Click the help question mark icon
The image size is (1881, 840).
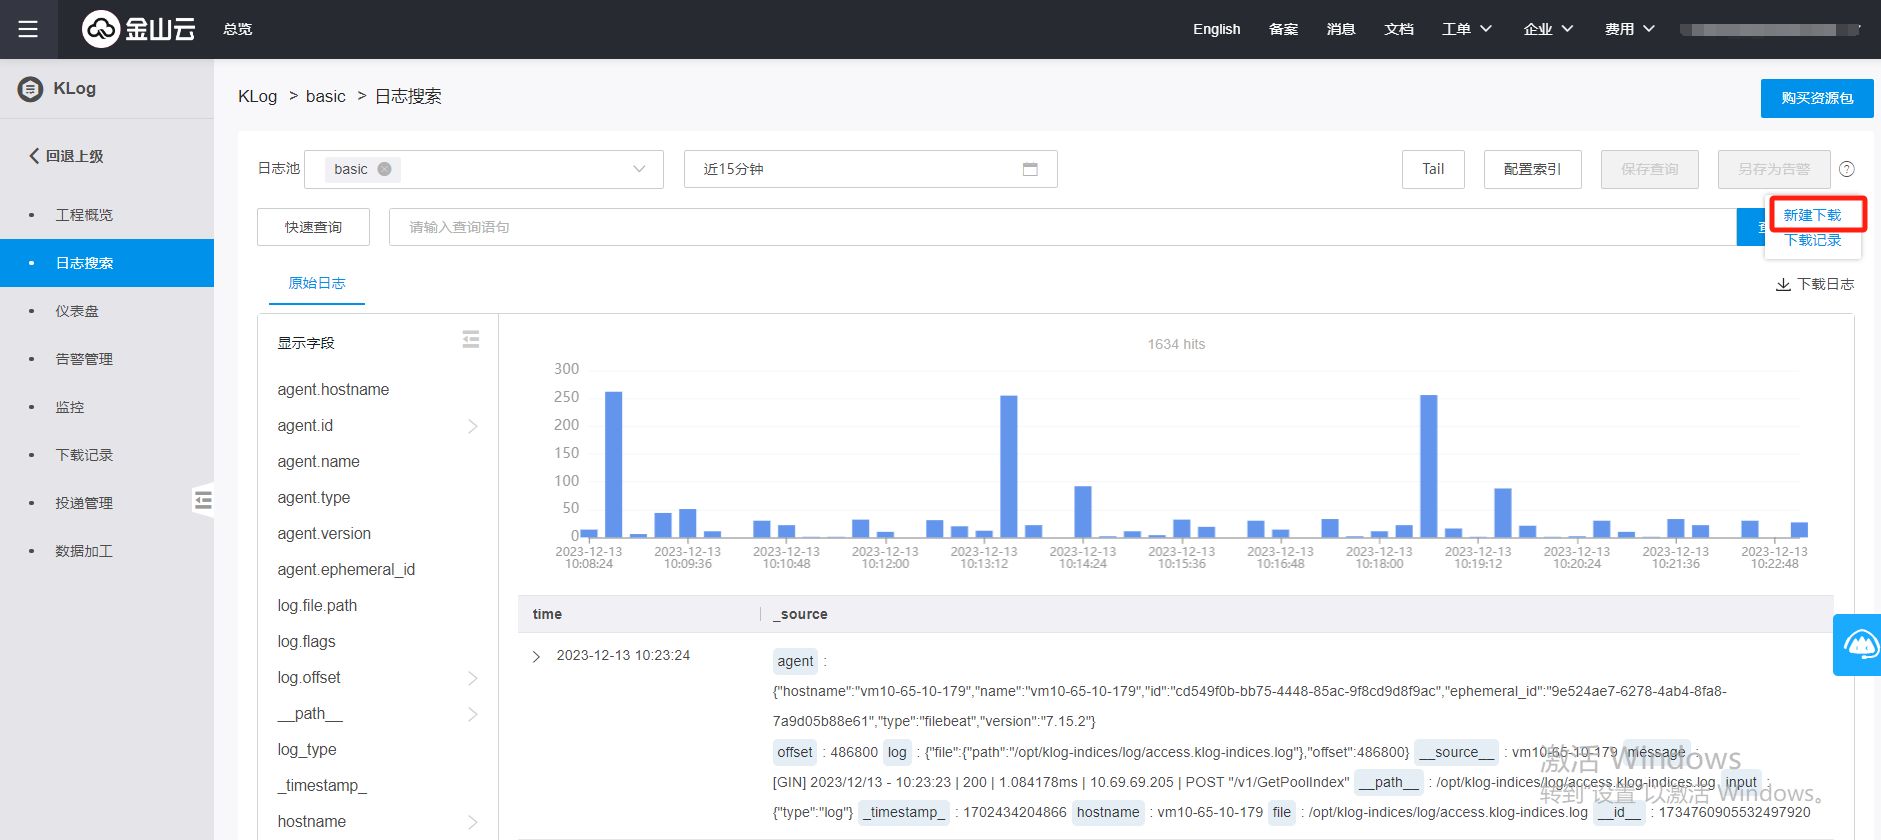pos(1846,169)
